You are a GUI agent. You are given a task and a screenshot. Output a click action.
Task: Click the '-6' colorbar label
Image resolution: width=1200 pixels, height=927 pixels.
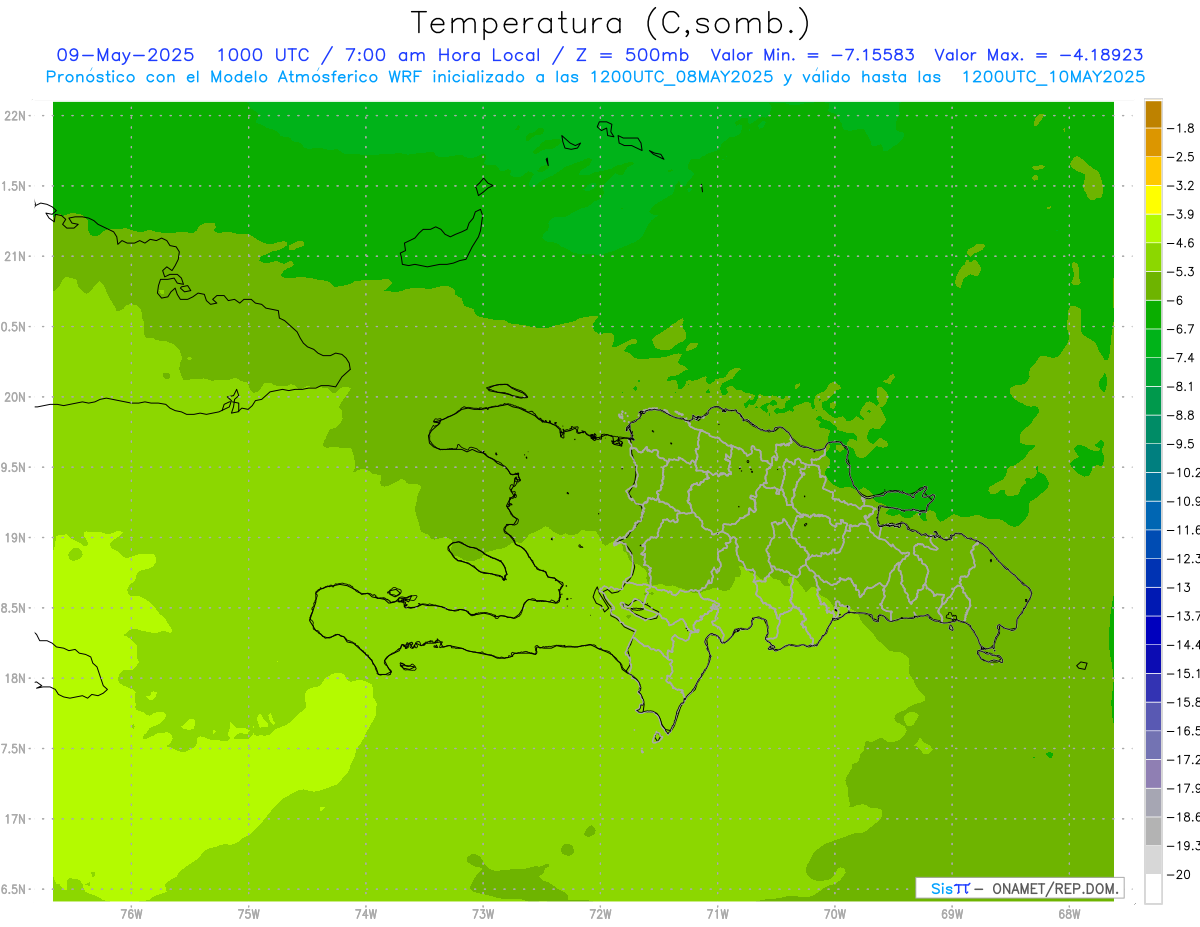coord(1176,300)
